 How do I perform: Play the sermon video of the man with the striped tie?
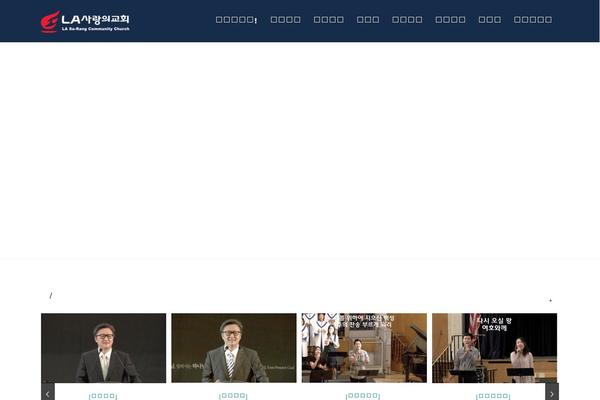[234, 348]
